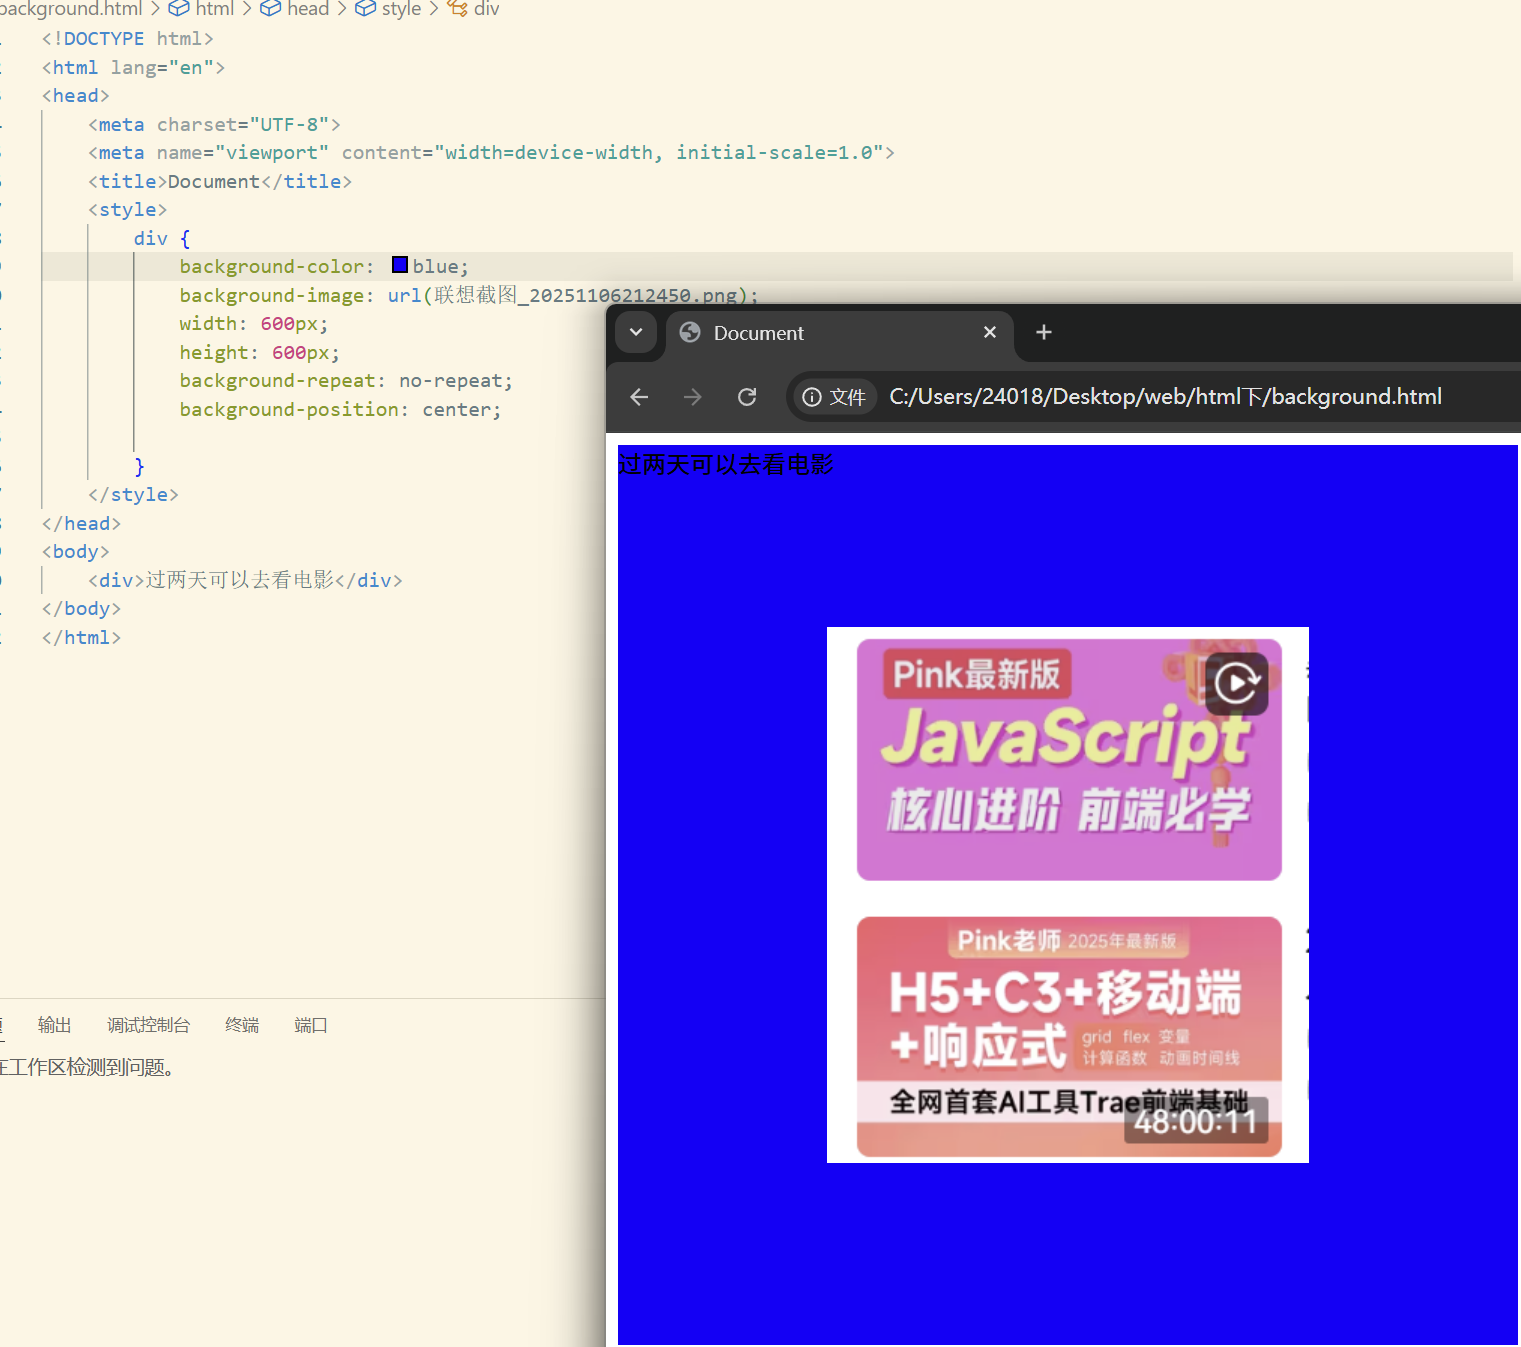
Task: Open the tab search dropdown chevron
Action: (x=636, y=332)
